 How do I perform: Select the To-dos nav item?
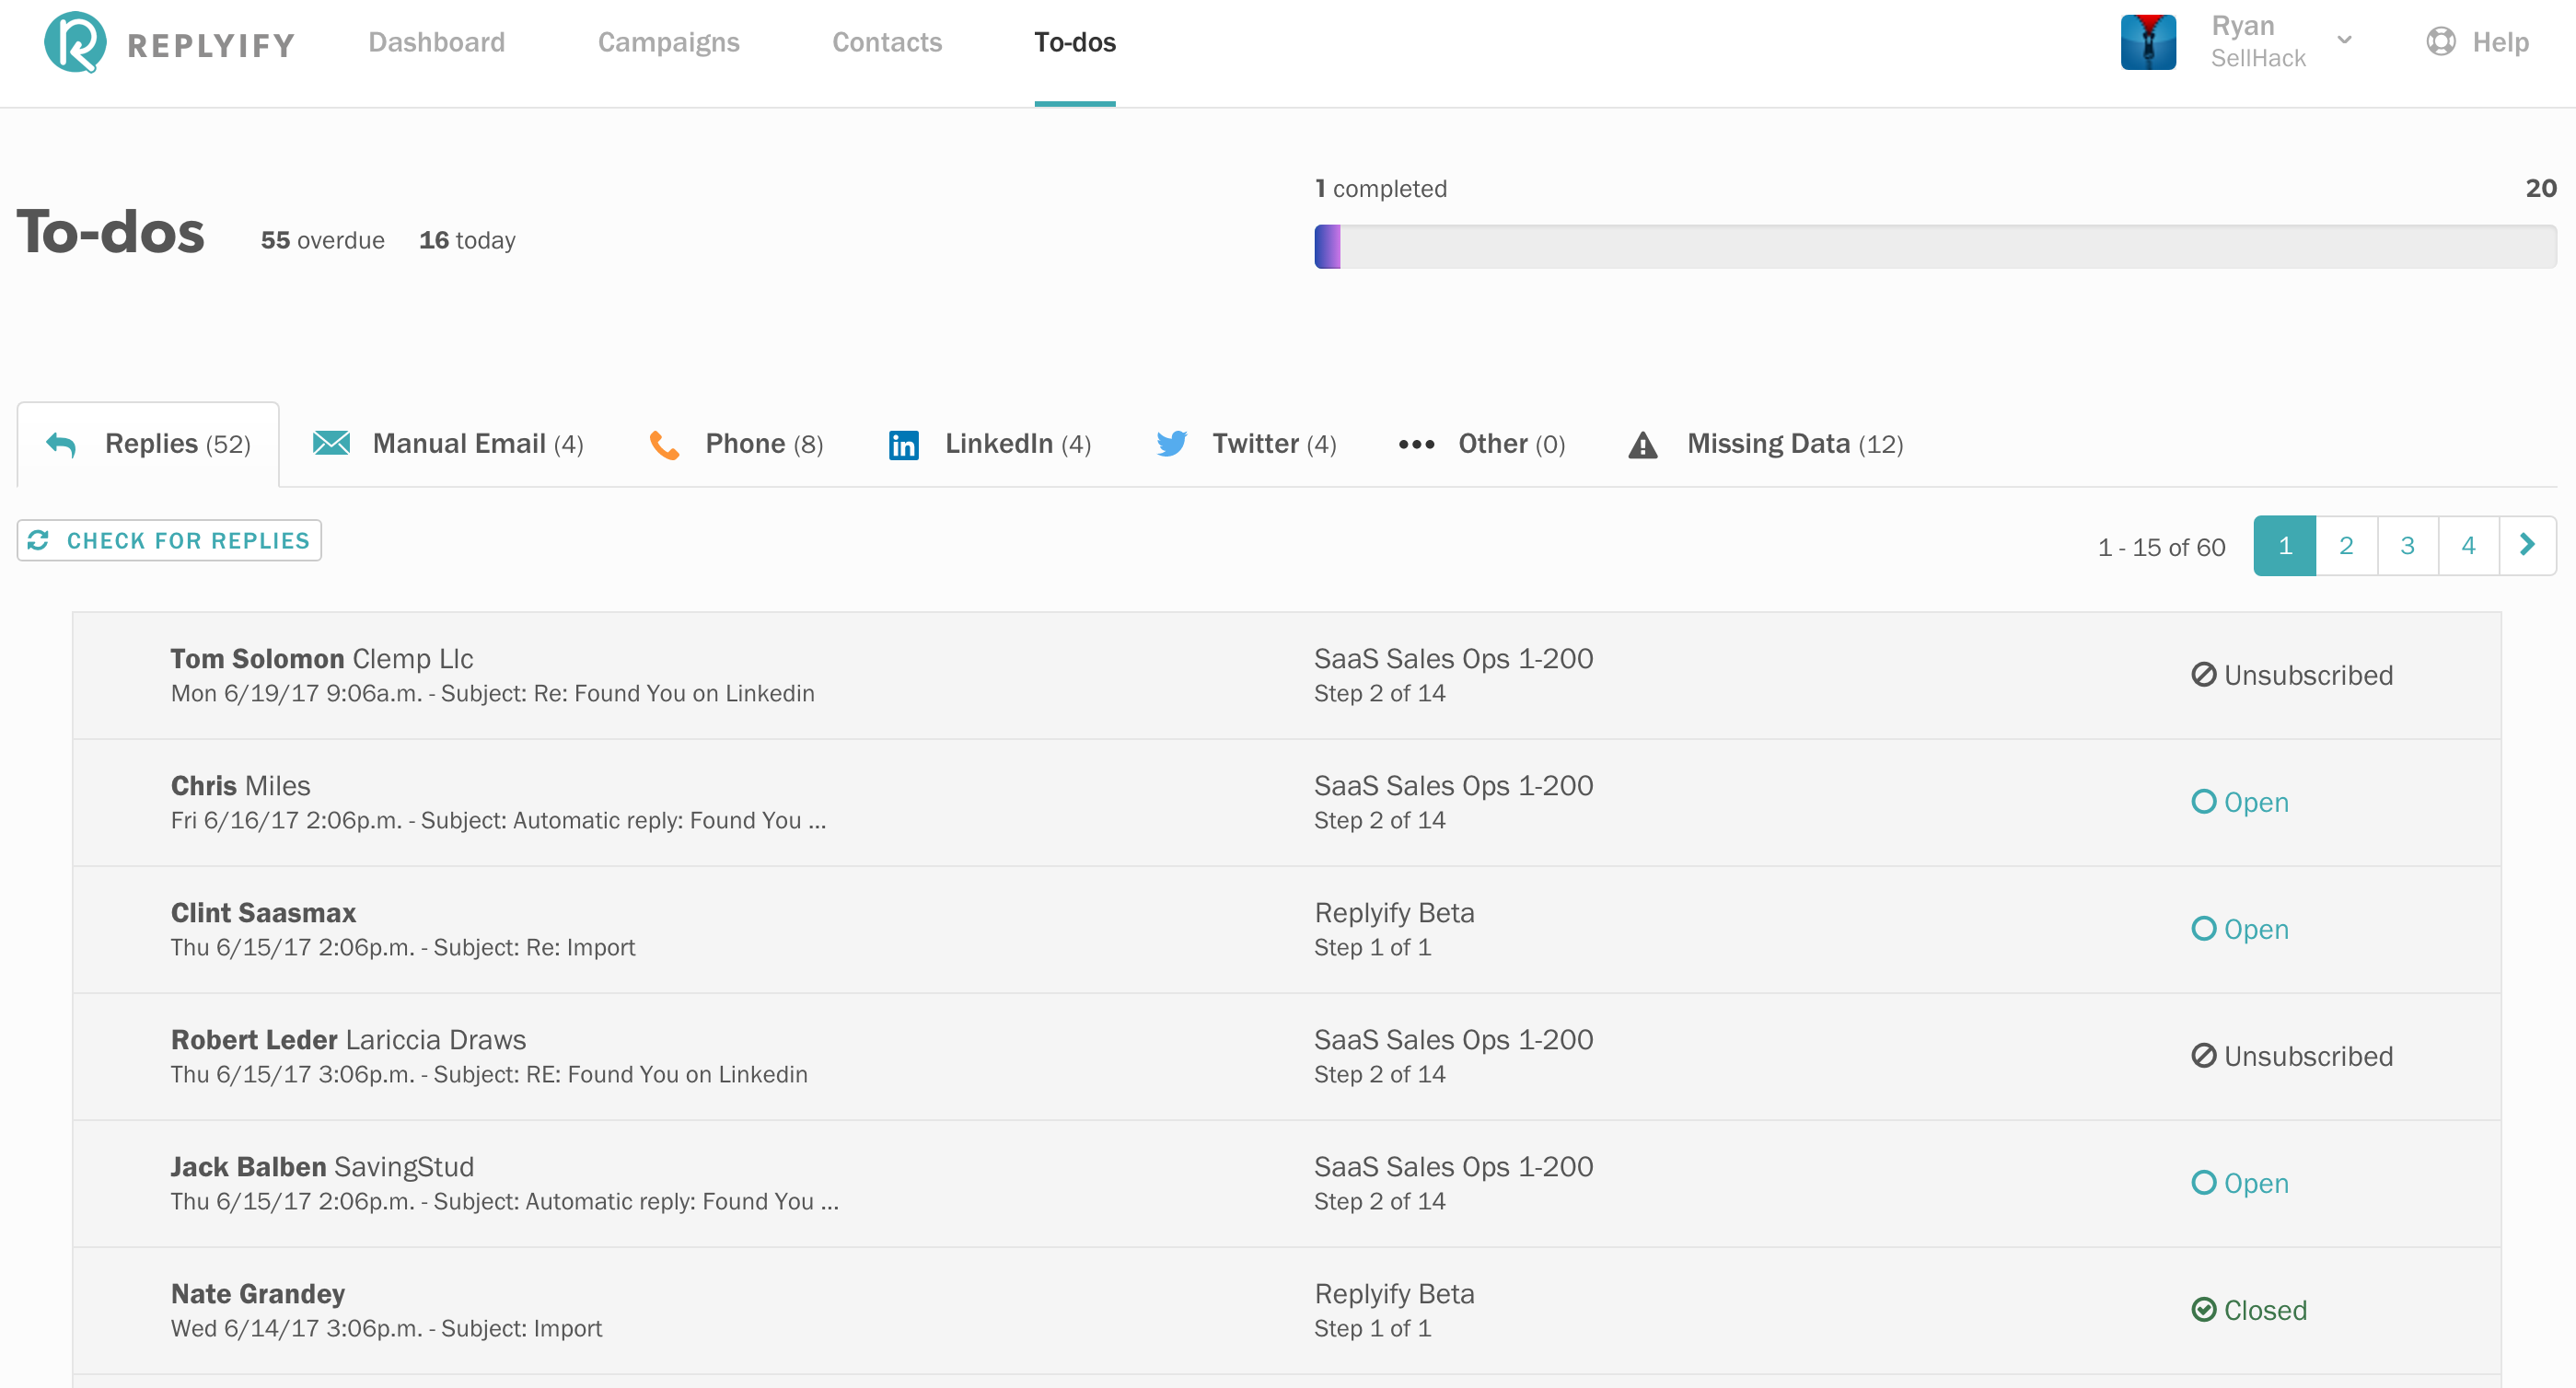click(1074, 42)
